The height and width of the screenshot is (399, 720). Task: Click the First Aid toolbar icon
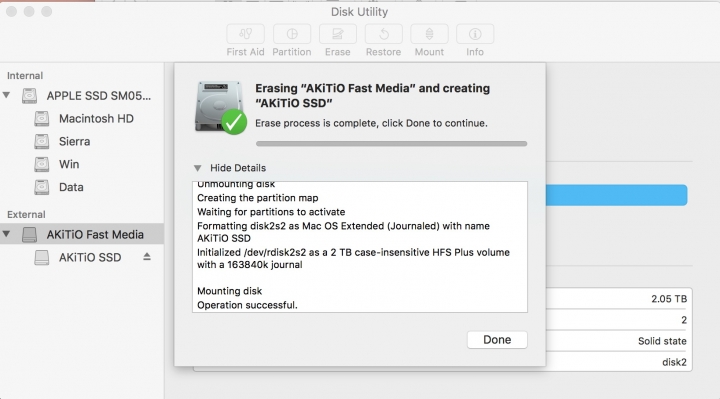click(245, 34)
